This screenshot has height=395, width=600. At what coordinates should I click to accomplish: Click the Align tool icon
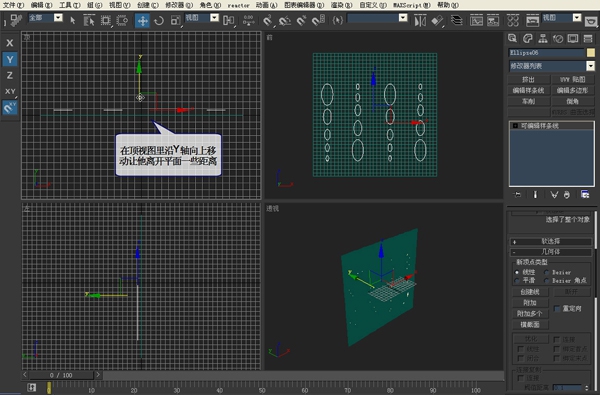pyautogui.click(x=437, y=20)
